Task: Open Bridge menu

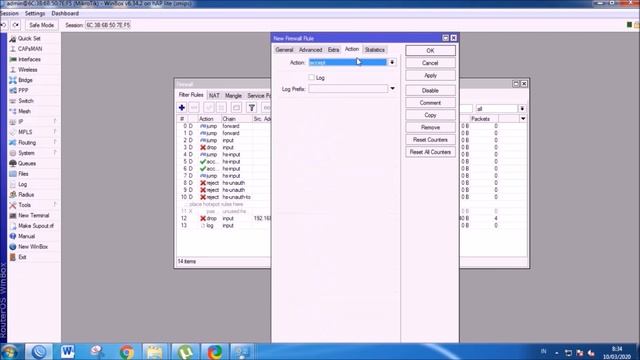Action: coord(25,80)
